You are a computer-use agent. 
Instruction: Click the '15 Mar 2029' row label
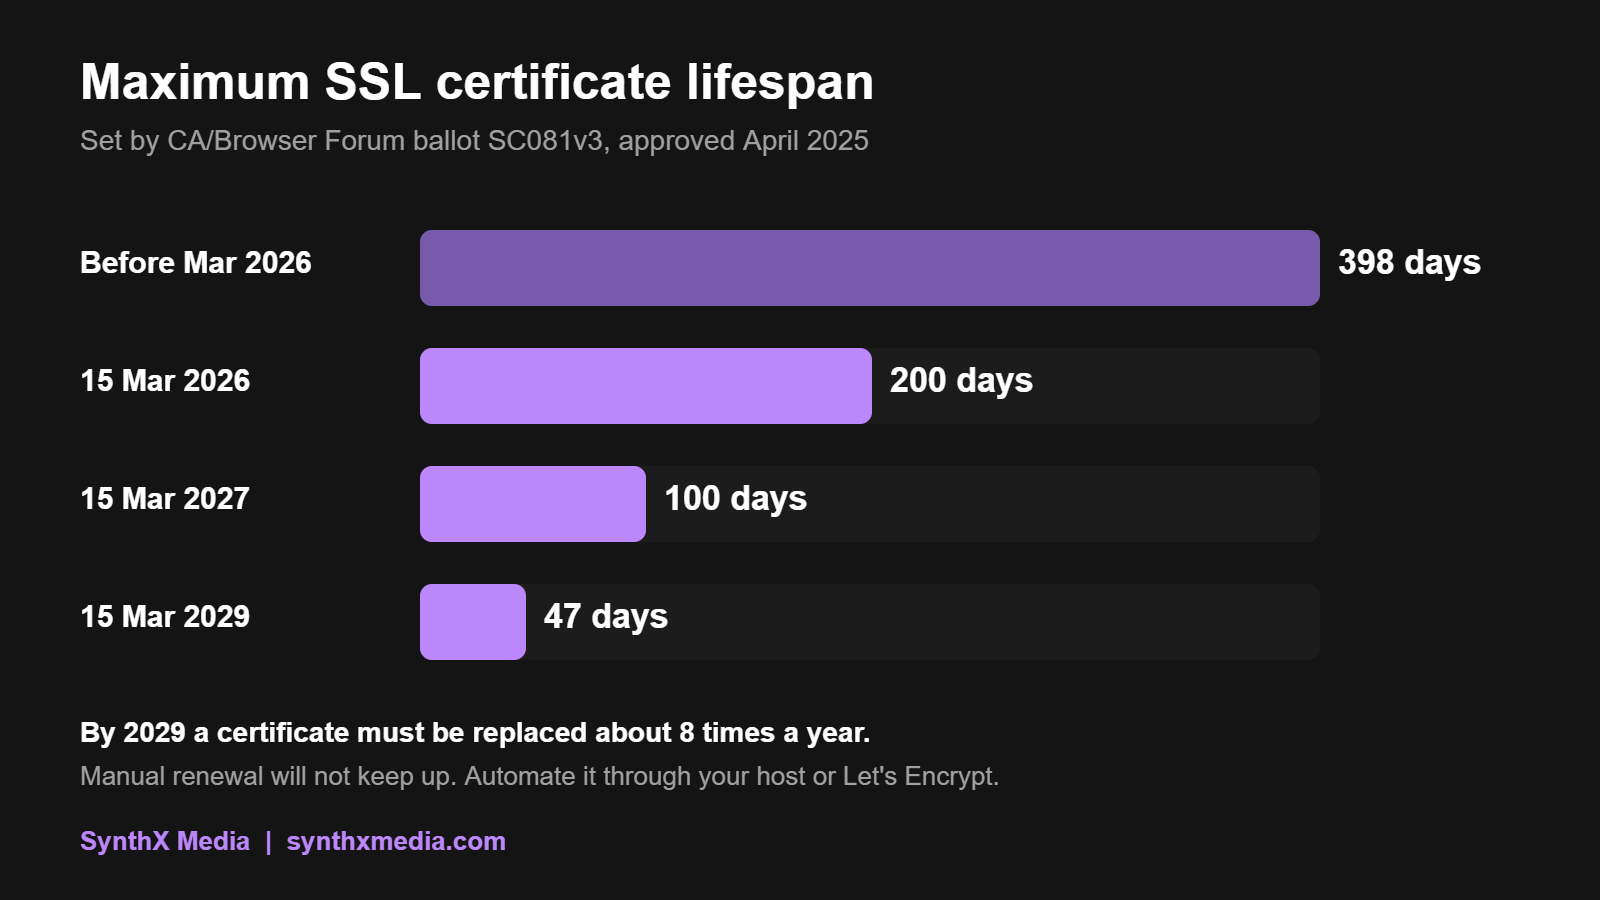165,617
